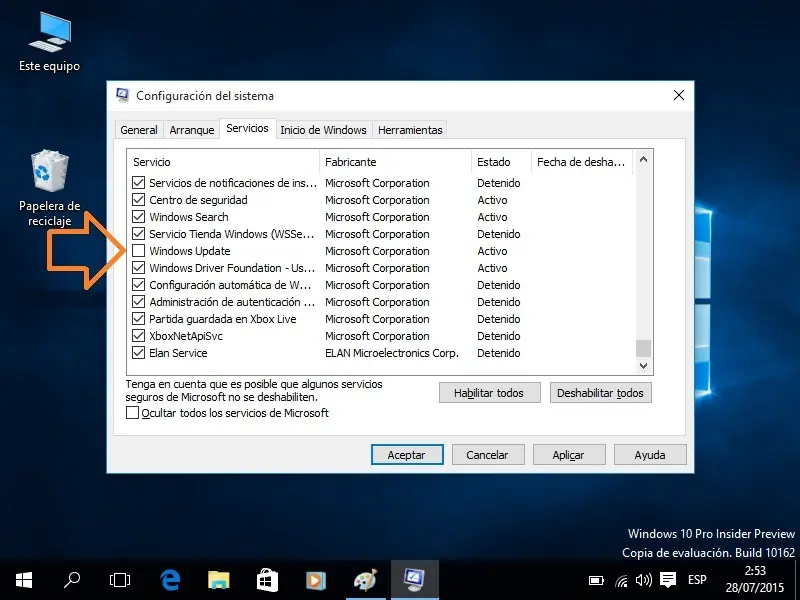
Task: Click the System Configuration taskbar icon
Action: 414,580
